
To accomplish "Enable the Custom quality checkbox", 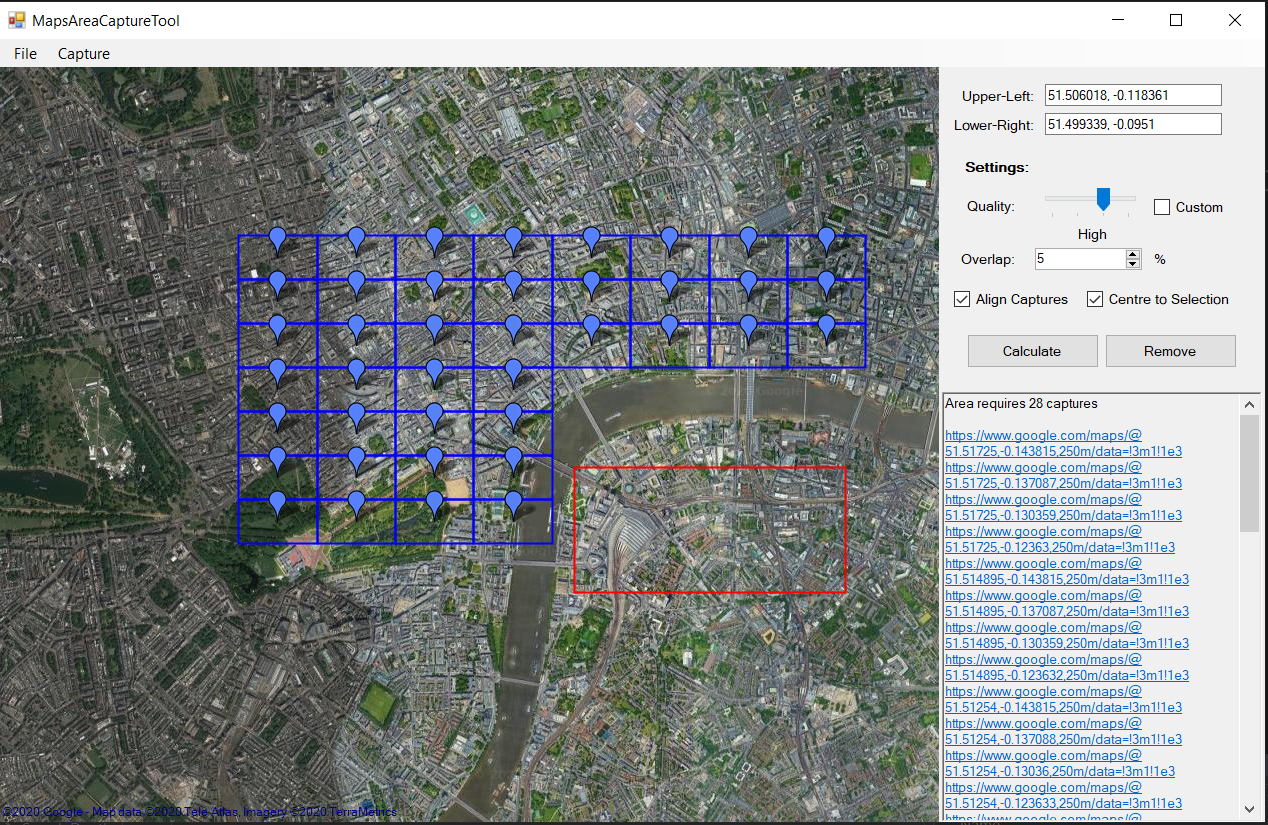I will click(x=1162, y=207).
